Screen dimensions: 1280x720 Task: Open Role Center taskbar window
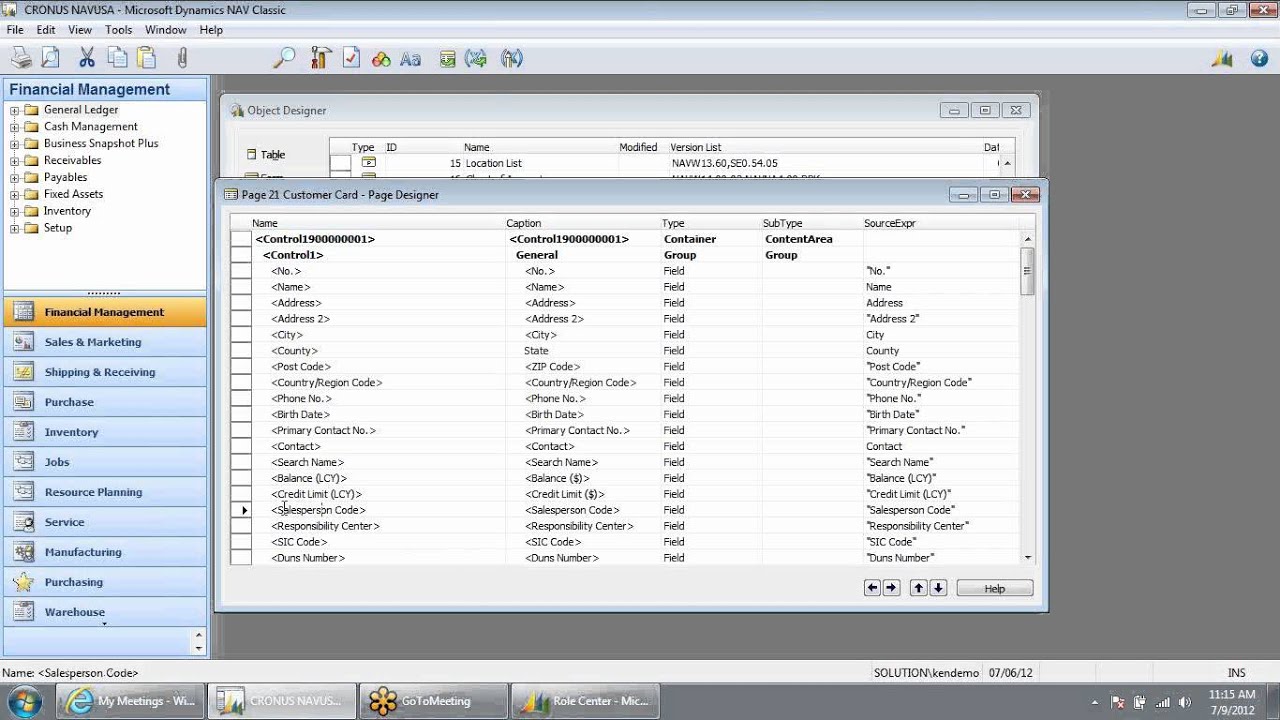point(586,701)
